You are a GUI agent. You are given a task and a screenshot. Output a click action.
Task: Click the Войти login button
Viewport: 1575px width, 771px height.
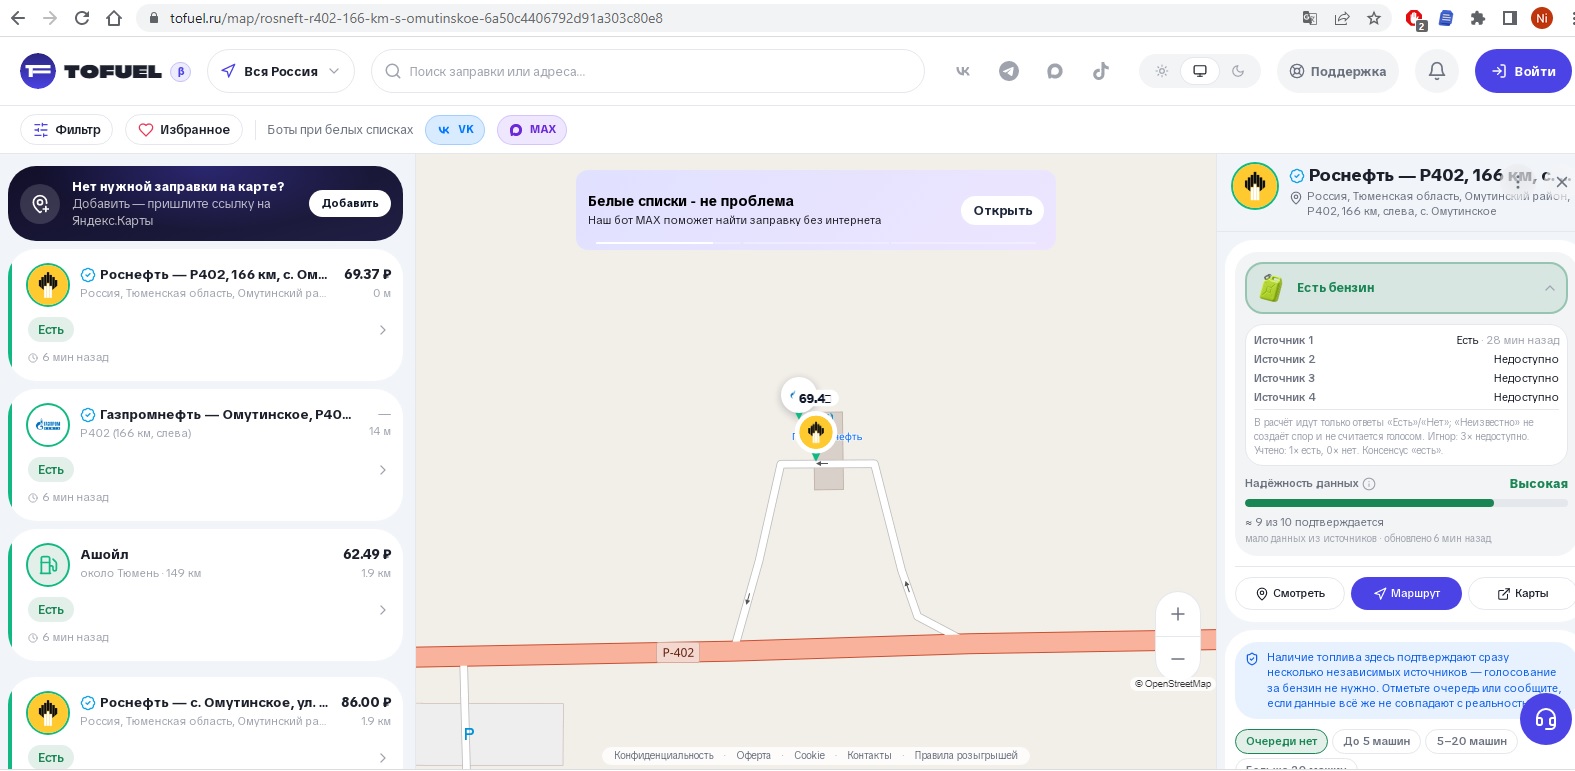(1523, 71)
